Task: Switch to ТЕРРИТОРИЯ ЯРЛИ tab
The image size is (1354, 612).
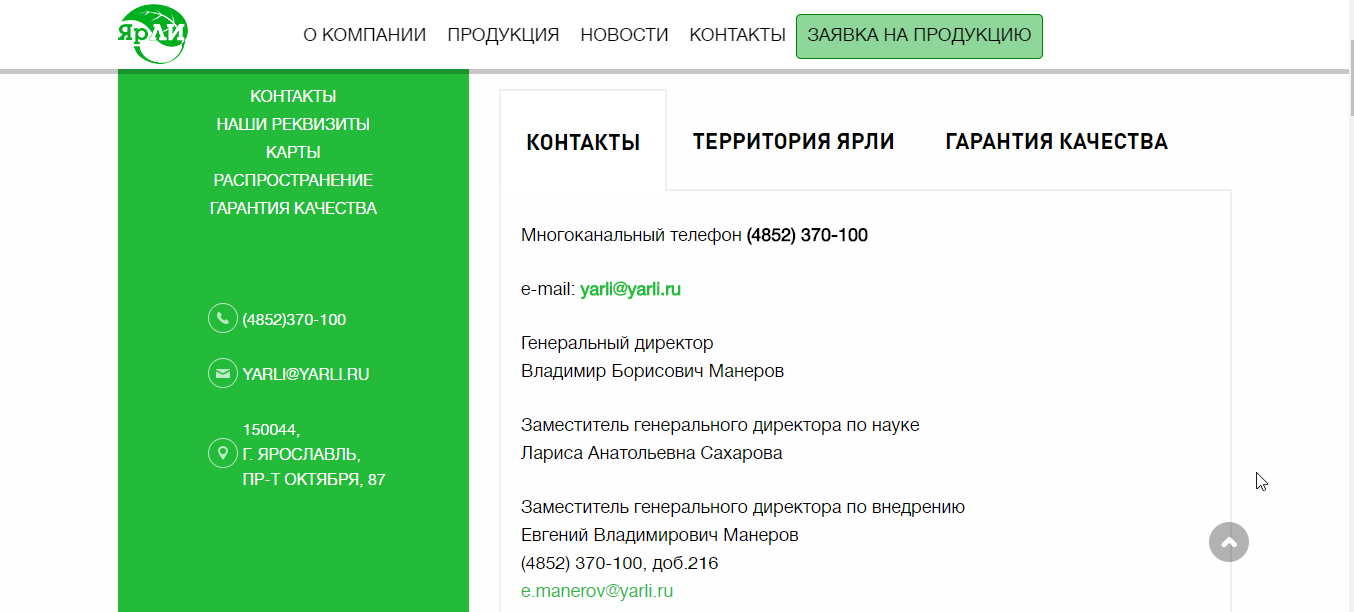Action: (794, 141)
